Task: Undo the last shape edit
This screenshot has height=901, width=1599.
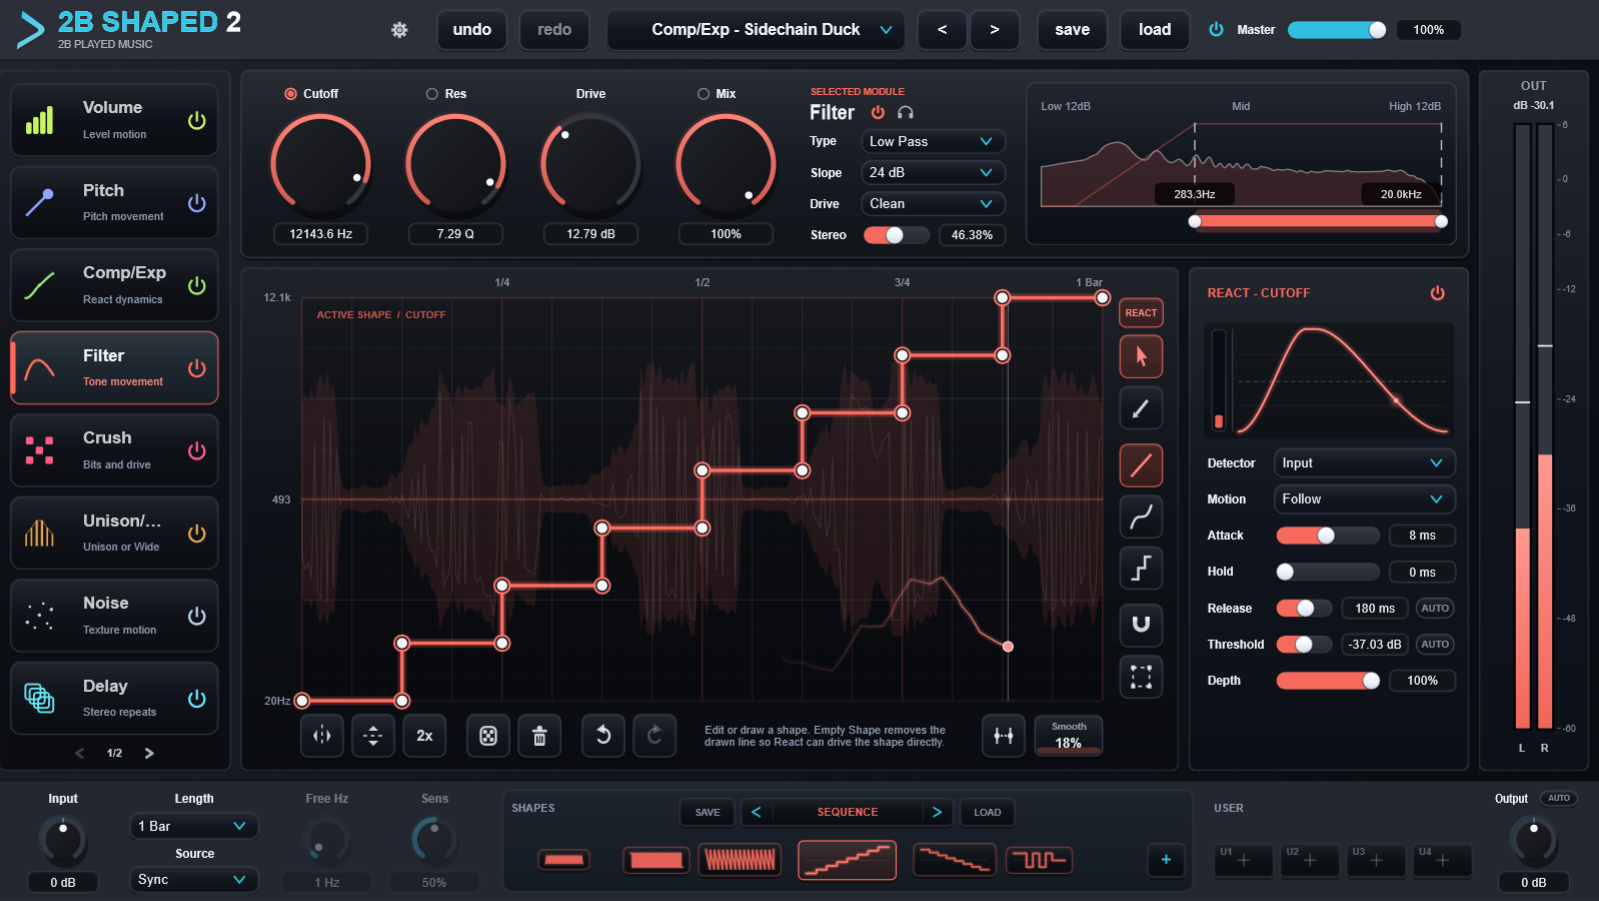Action: 603,736
